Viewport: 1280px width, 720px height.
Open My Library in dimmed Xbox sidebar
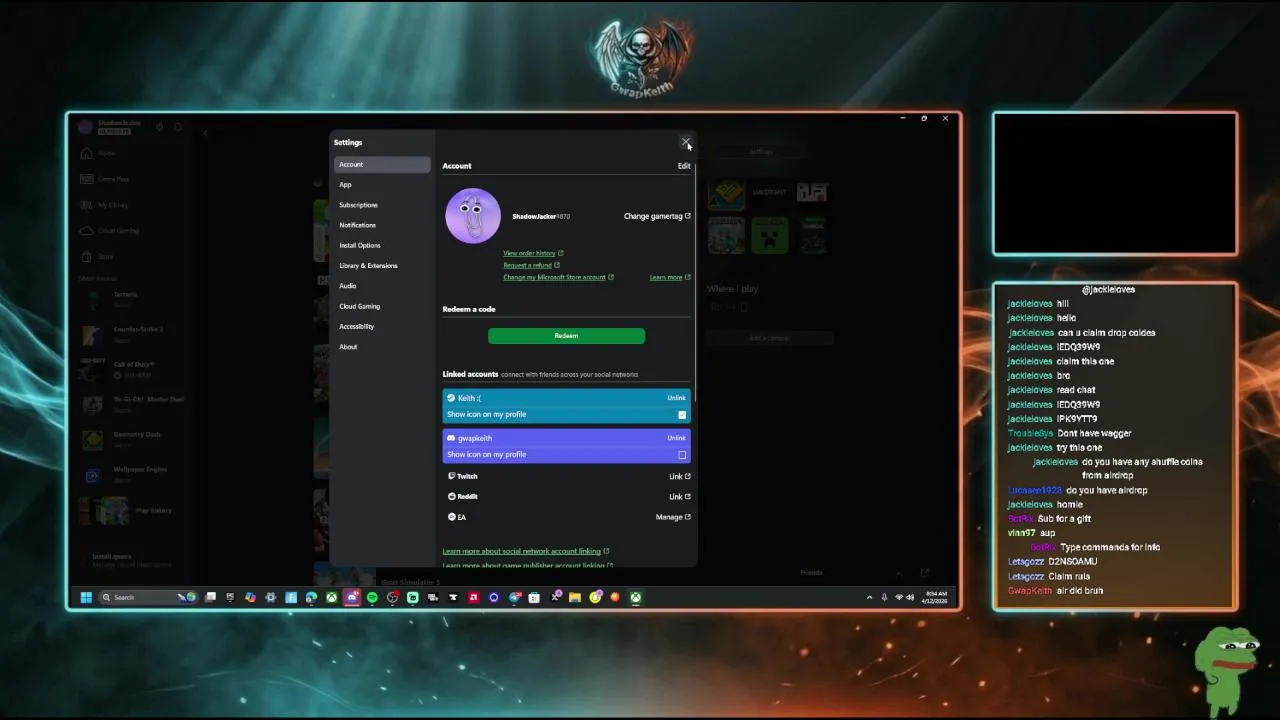point(105,205)
